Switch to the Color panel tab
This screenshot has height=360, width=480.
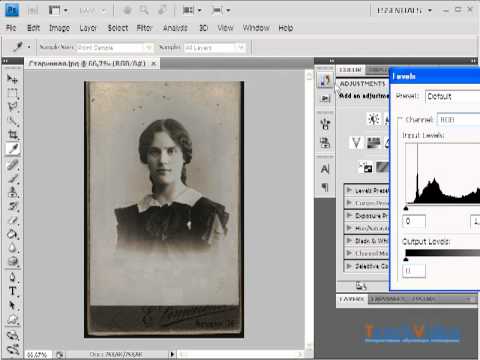coord(350,70)
